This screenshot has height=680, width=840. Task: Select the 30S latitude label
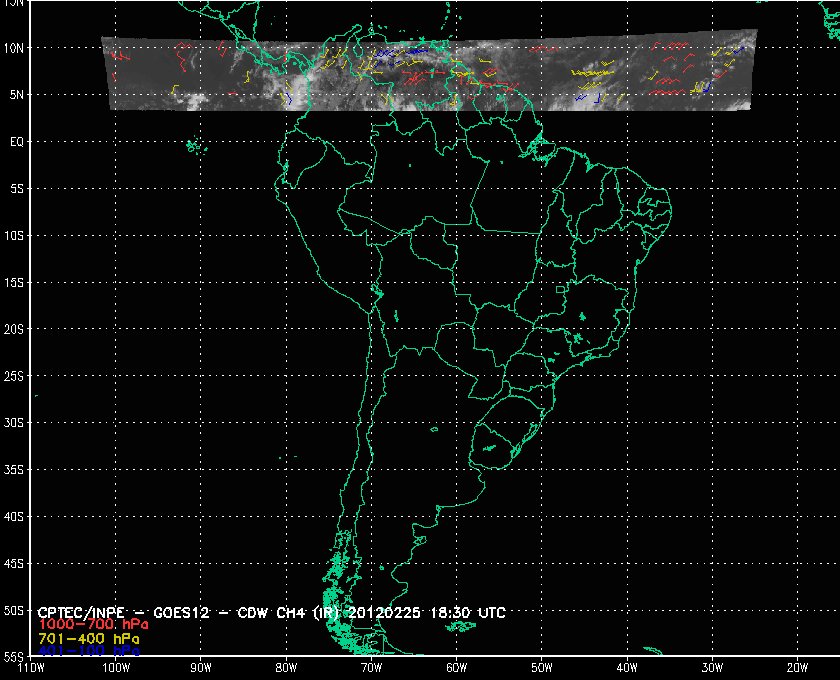tap(14, 423)
